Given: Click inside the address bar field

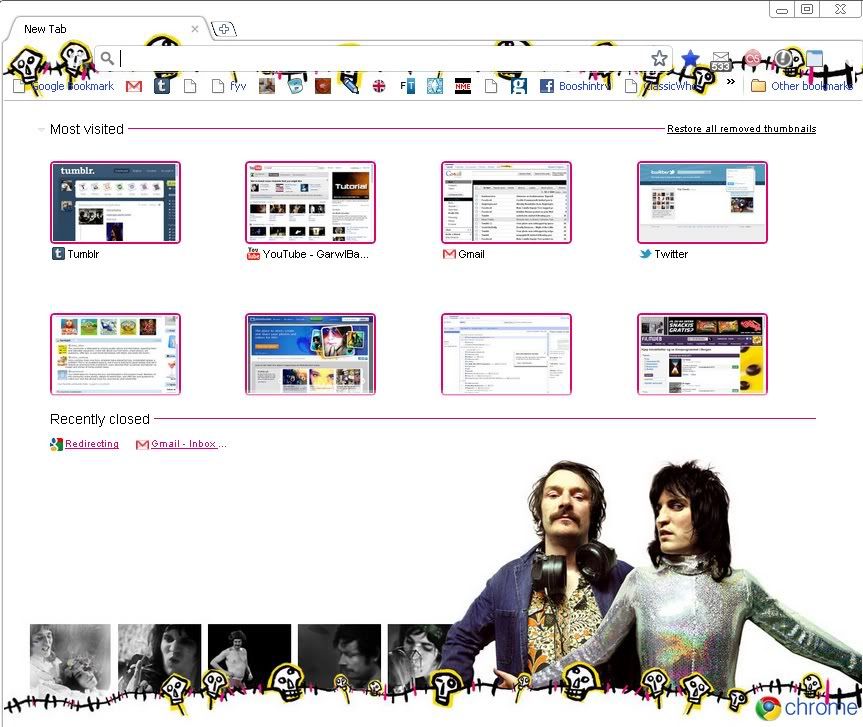Looking at the screenshot, I should [x=380, y=59].
